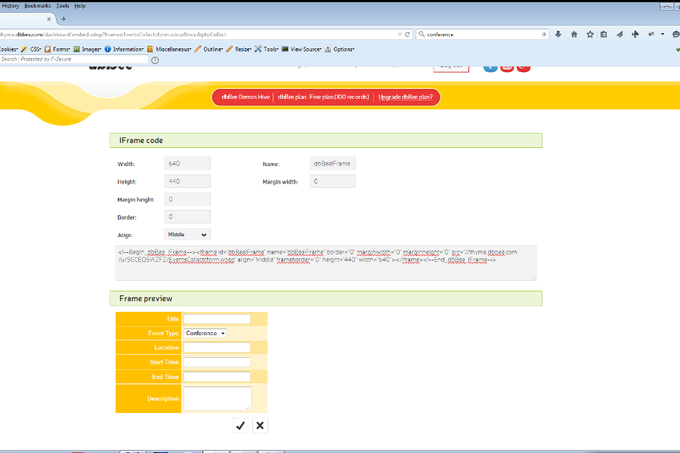Click 'dbBee Demos Hive' link

[x=245, y=97]
